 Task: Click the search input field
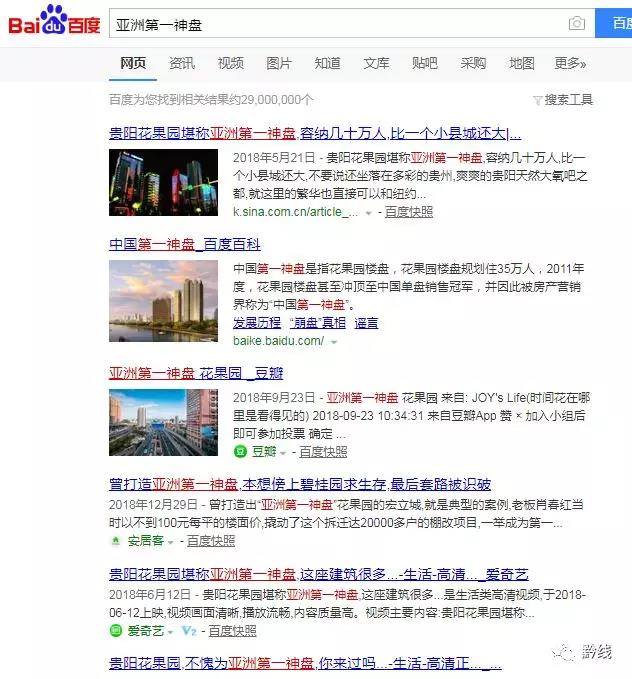coord(352,23)
